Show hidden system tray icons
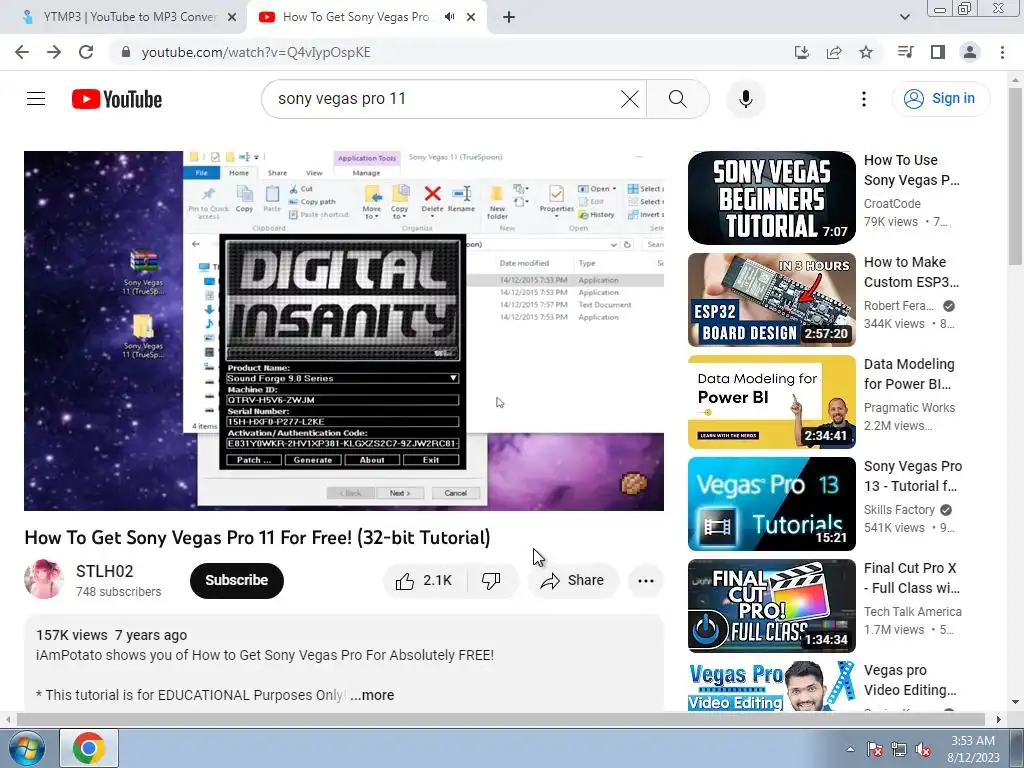 click(x=850, y=749)
